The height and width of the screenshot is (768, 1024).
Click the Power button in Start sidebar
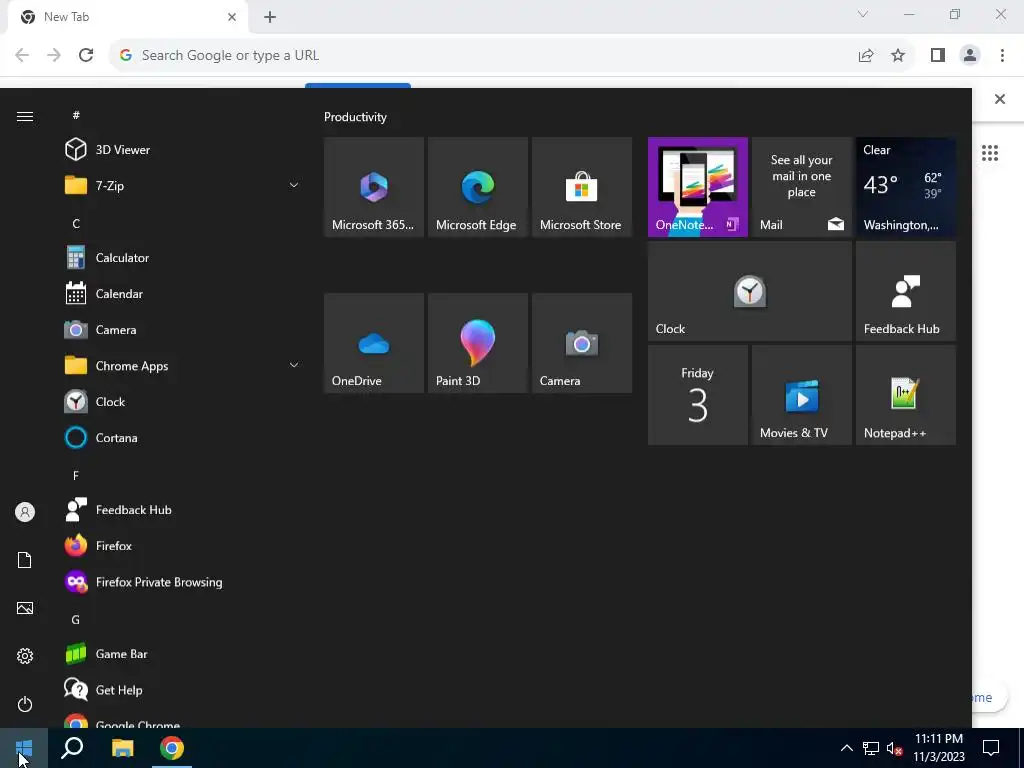[25, 704]
